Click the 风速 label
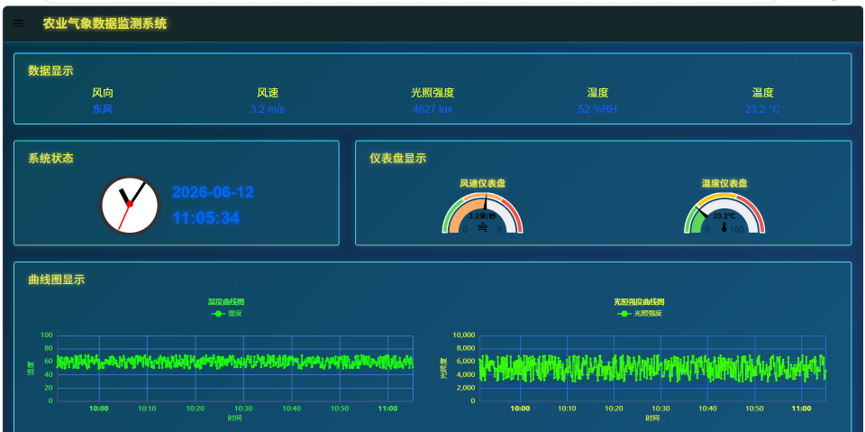Image resolution: width=865 pixels, height=432 pixels. click(268, 93)
